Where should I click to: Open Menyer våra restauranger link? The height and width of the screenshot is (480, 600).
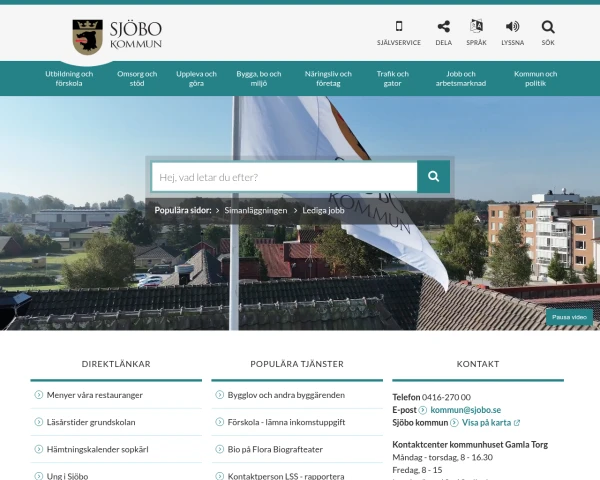coord(94,395)
